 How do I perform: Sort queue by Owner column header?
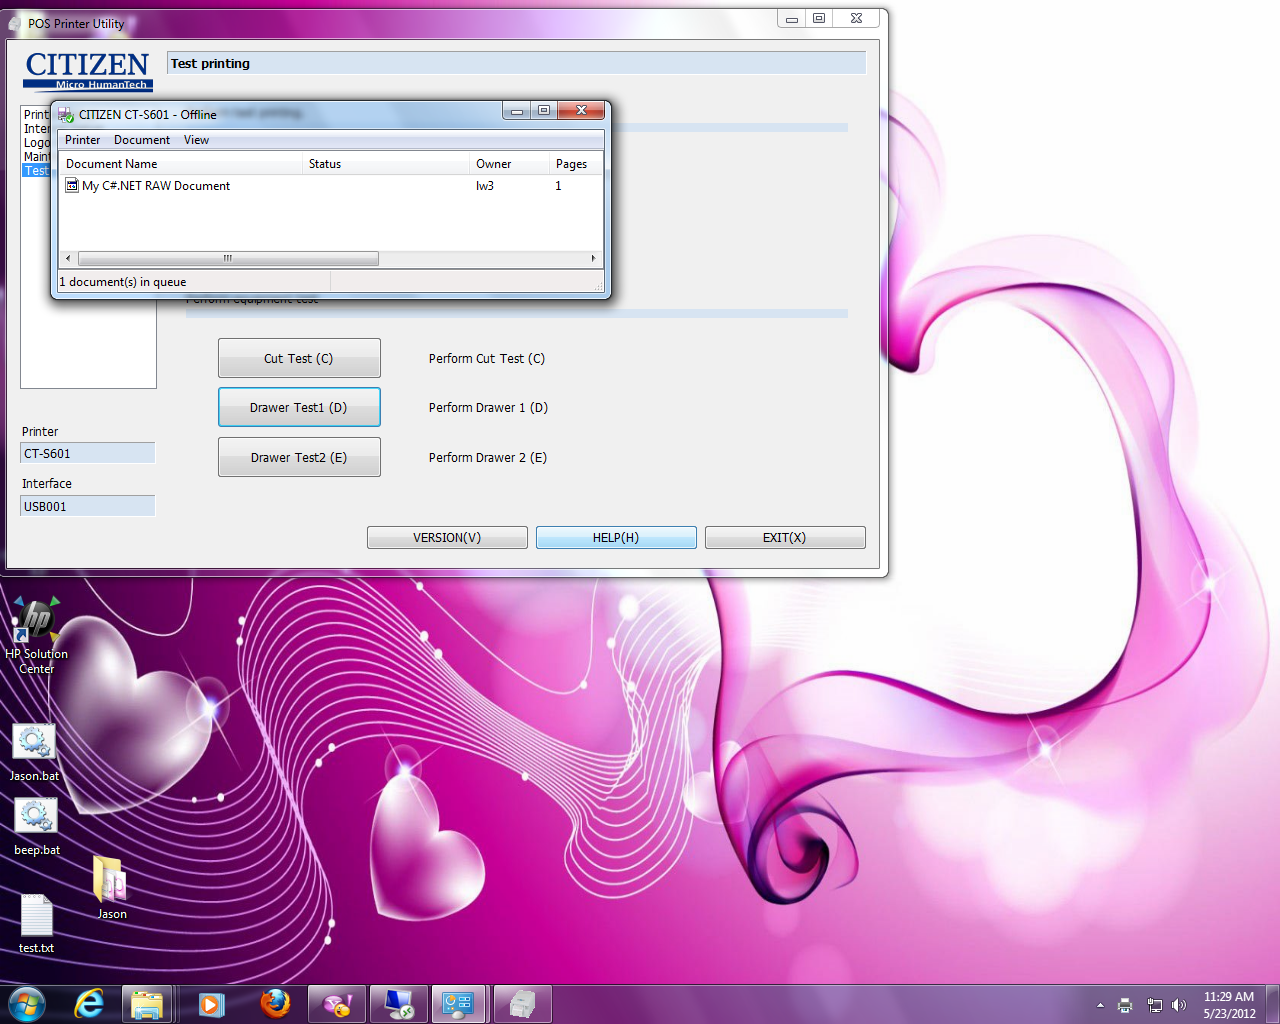[509, 164]
